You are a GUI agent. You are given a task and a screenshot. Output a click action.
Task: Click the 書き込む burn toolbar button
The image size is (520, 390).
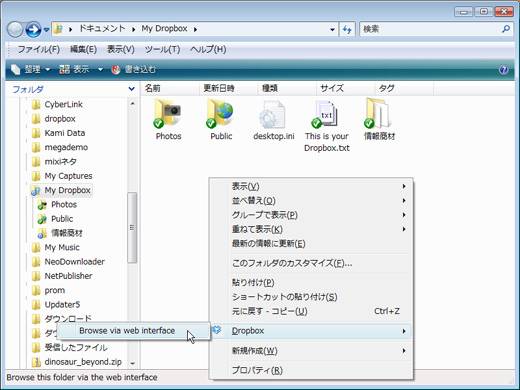click(133, 69)
